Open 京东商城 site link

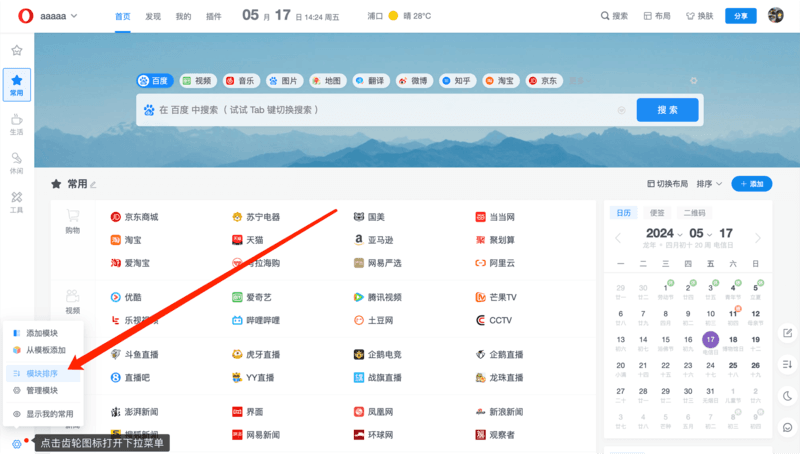(x=135, y=217)
